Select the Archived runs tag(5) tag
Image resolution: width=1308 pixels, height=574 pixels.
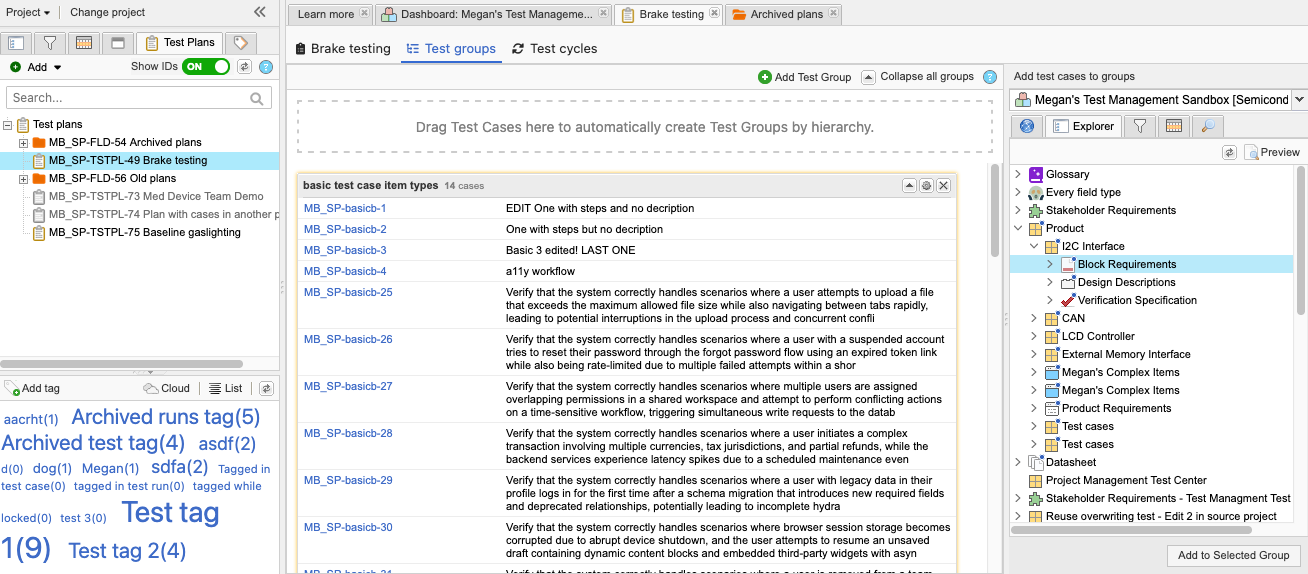166,417
